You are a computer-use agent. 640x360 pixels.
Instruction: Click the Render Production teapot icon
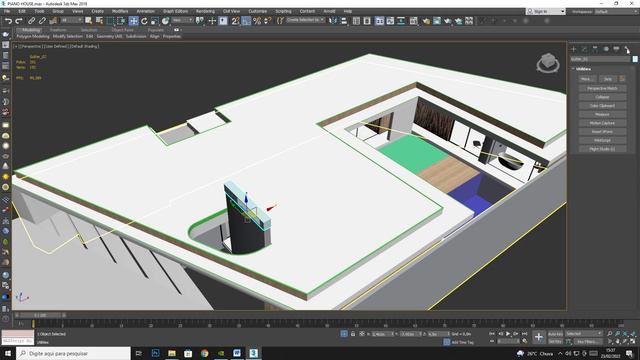coord(448,21)
